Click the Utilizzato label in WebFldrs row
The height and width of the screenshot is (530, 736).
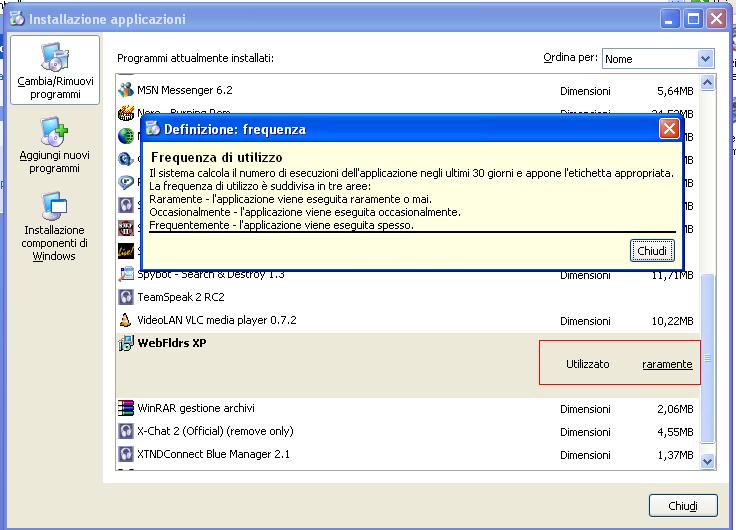tap(588, 364)
